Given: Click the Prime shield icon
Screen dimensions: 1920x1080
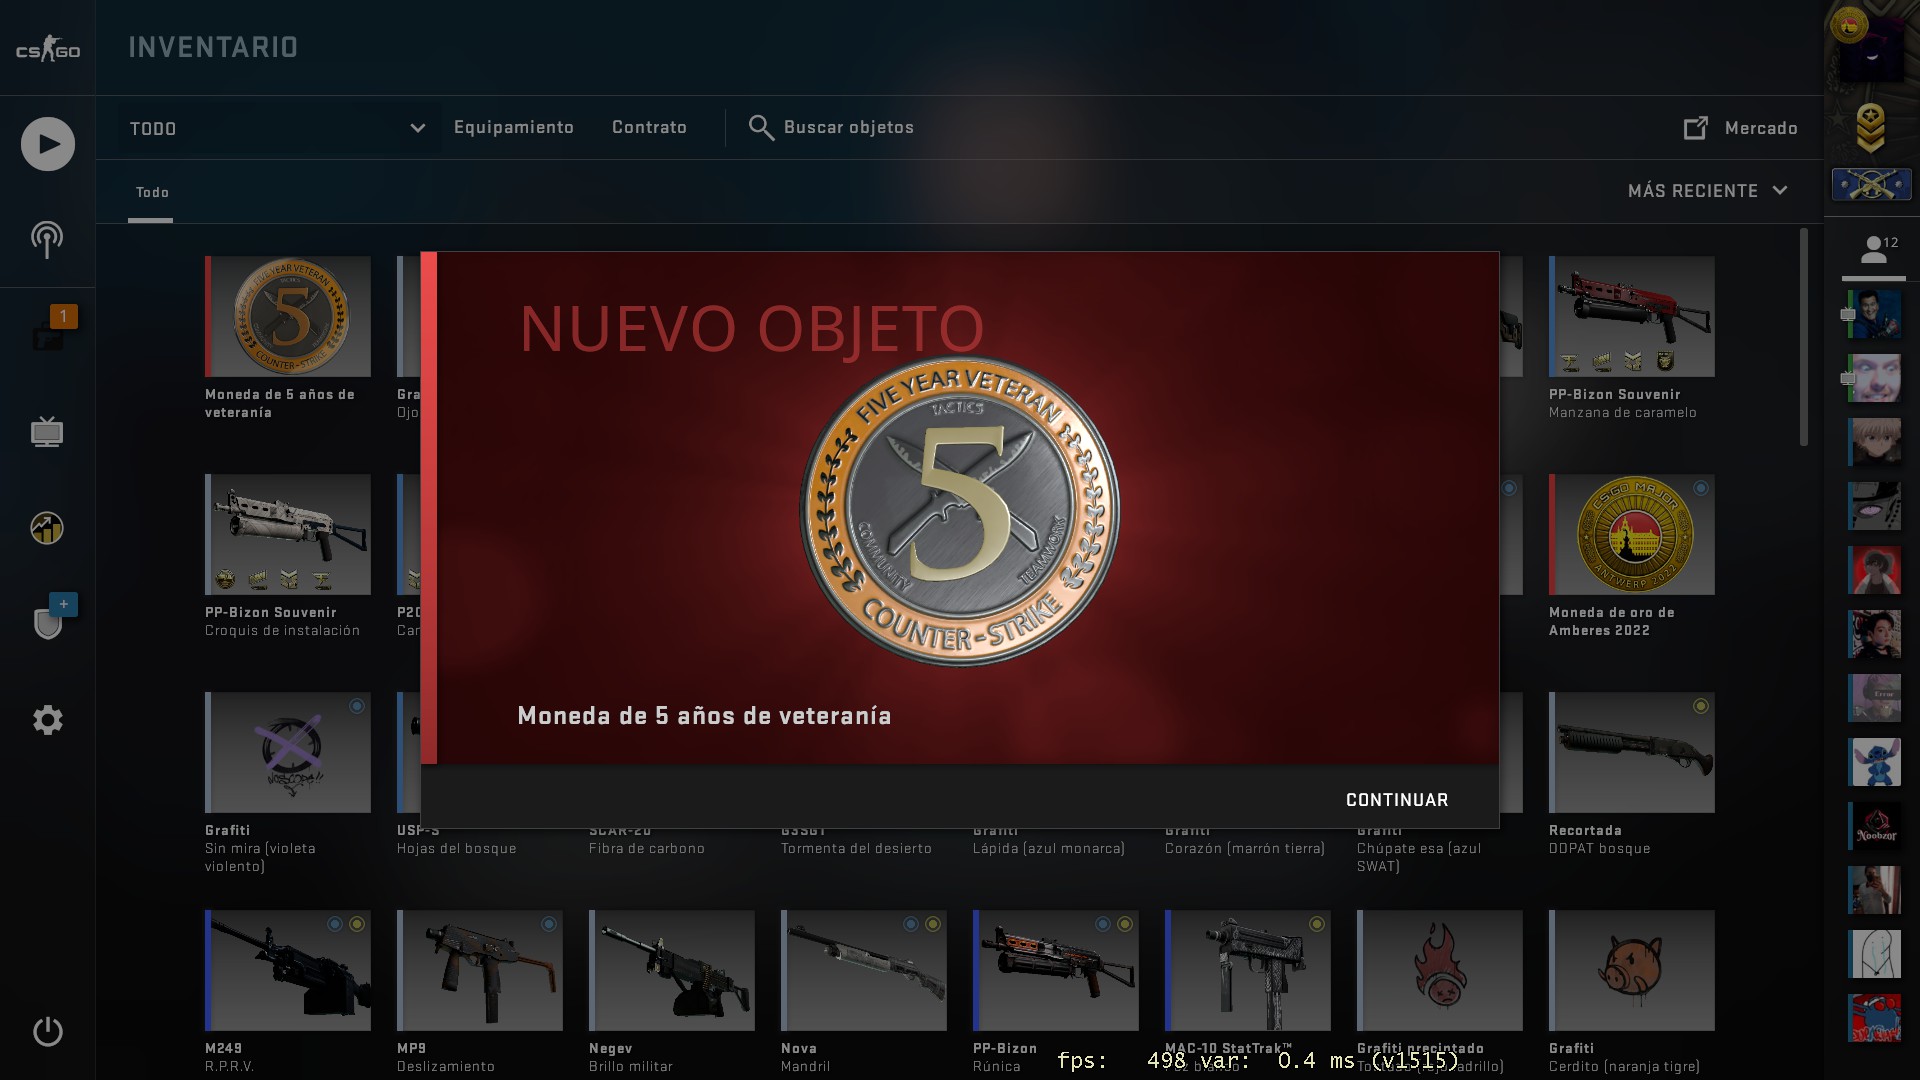Looking at the screenshot, I should pos(48,622).
